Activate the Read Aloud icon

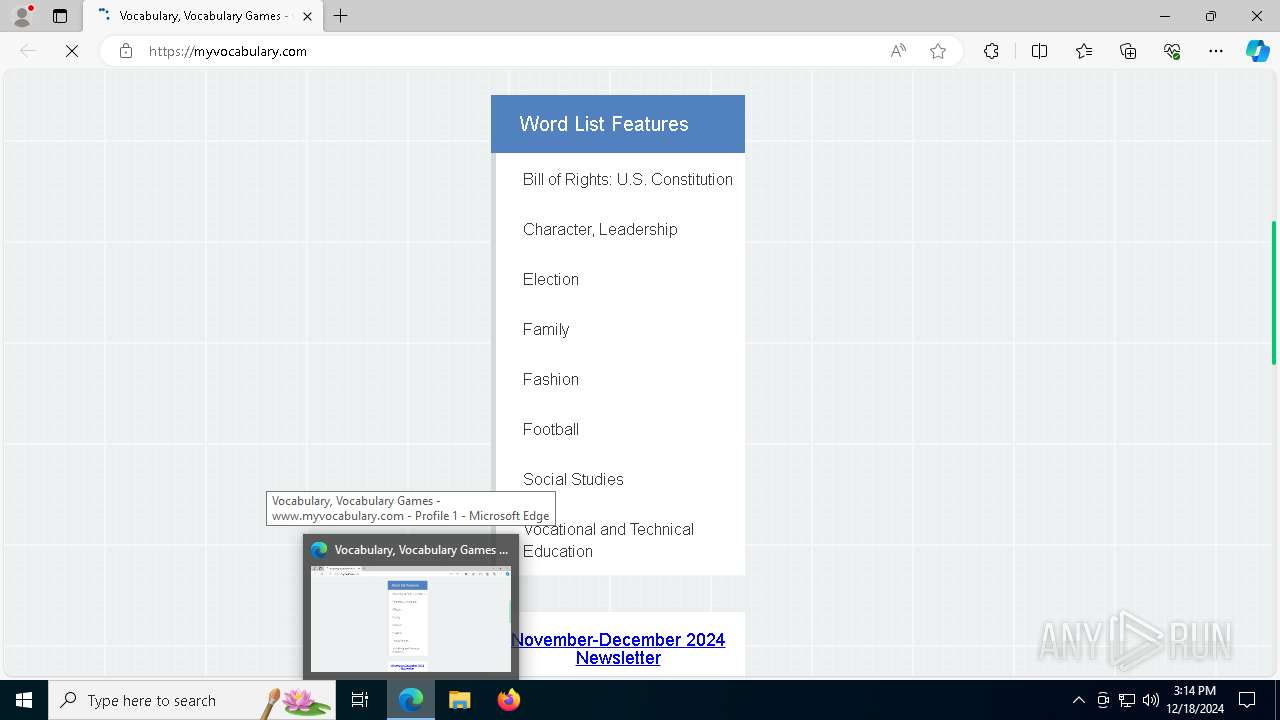[x=898, y=51]
